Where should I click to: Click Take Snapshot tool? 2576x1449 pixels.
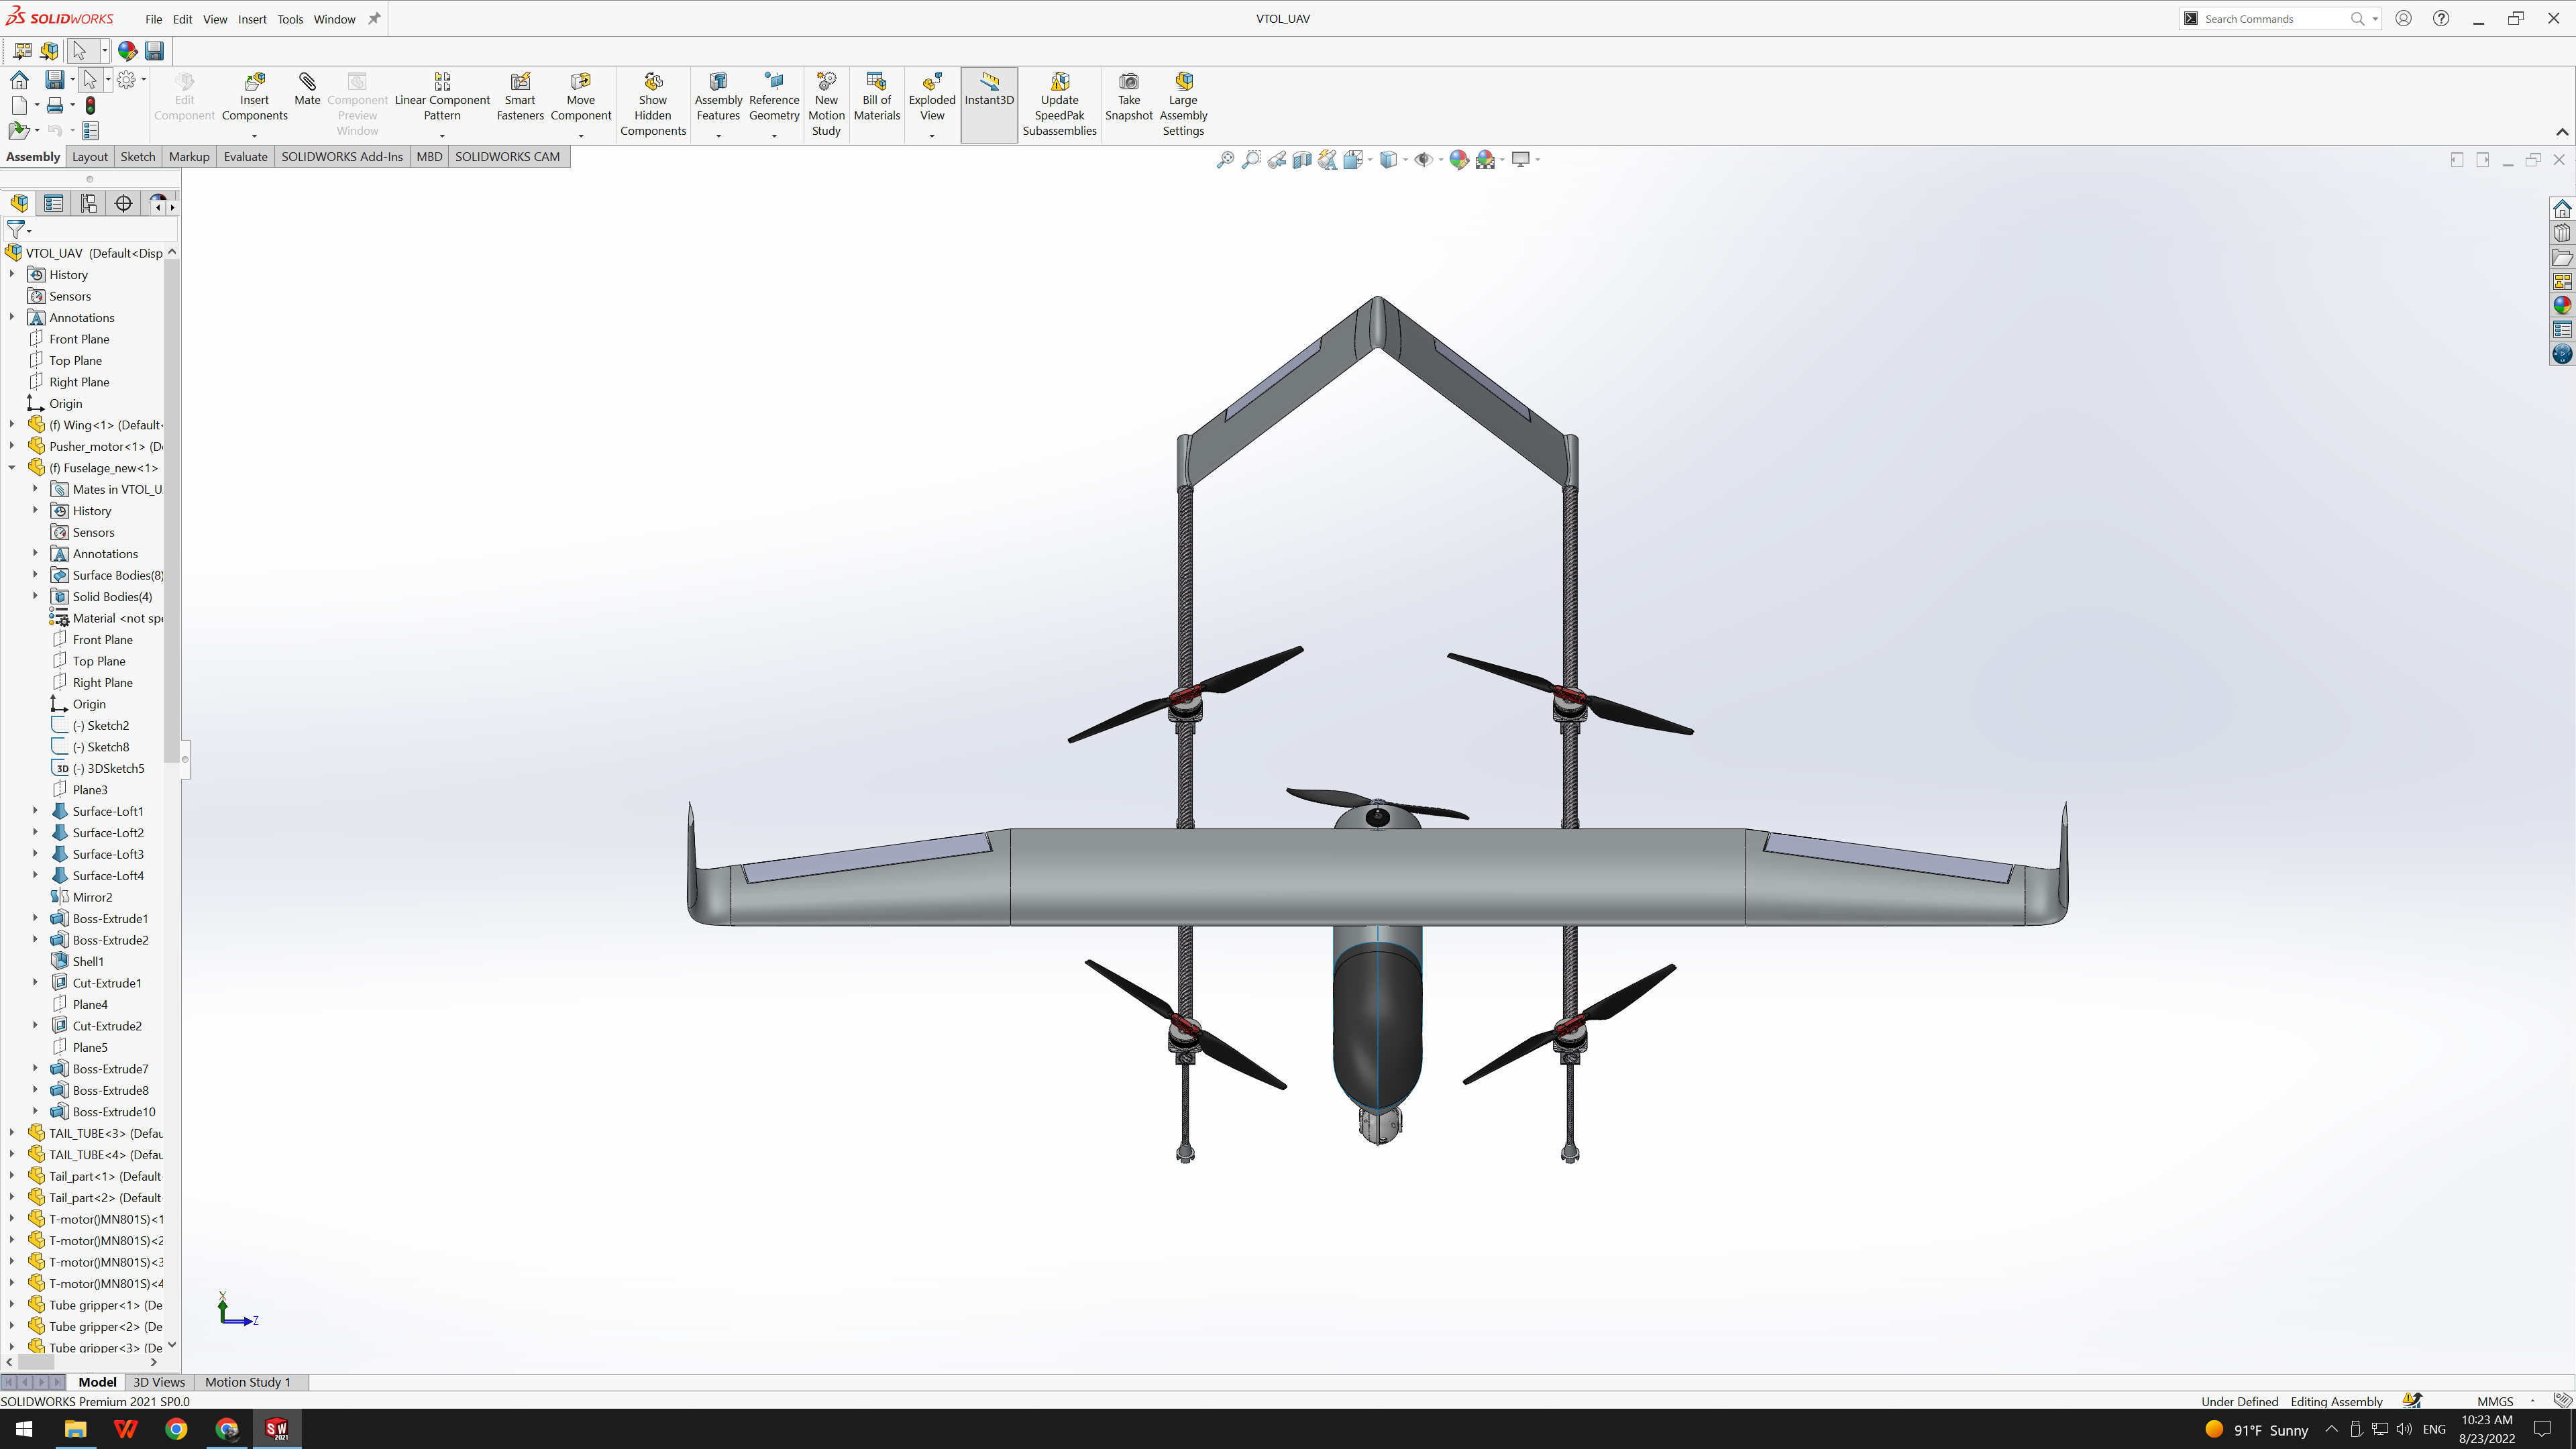tap(1129, 97)
